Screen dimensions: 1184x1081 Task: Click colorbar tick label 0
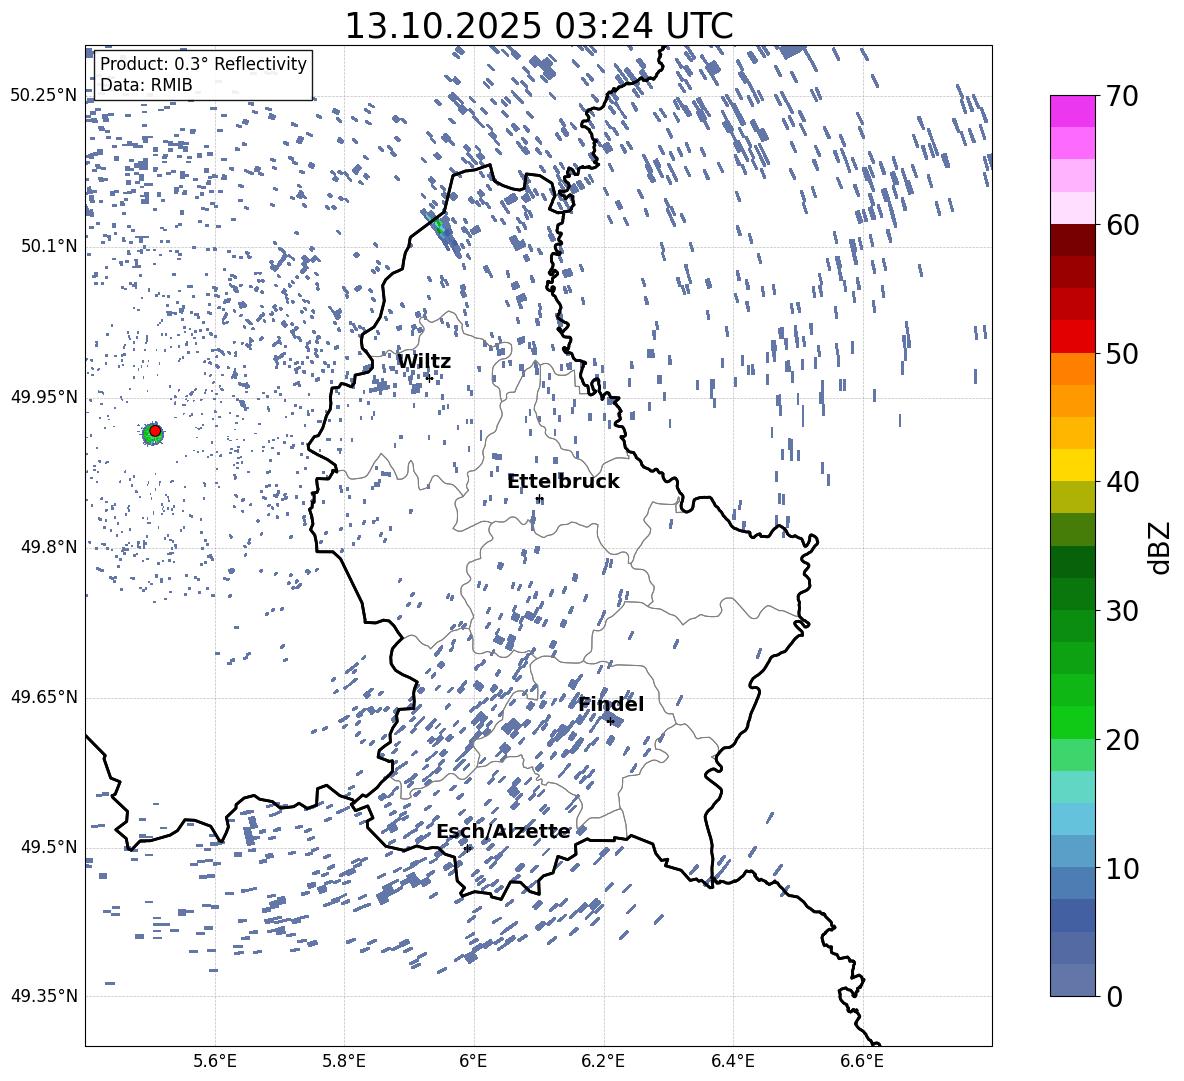coord(1114,997)
